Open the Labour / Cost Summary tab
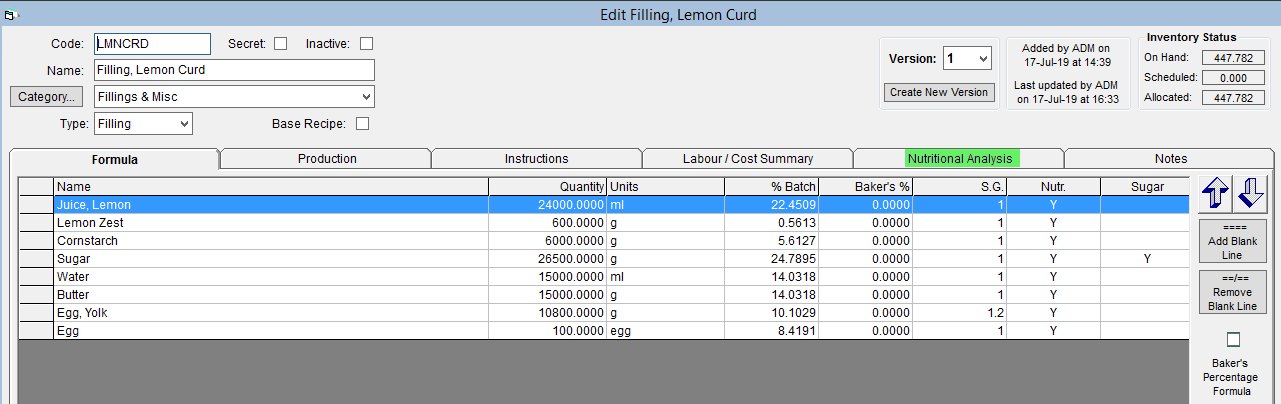This screenshot has height=404, width=1281. [748, 159]
